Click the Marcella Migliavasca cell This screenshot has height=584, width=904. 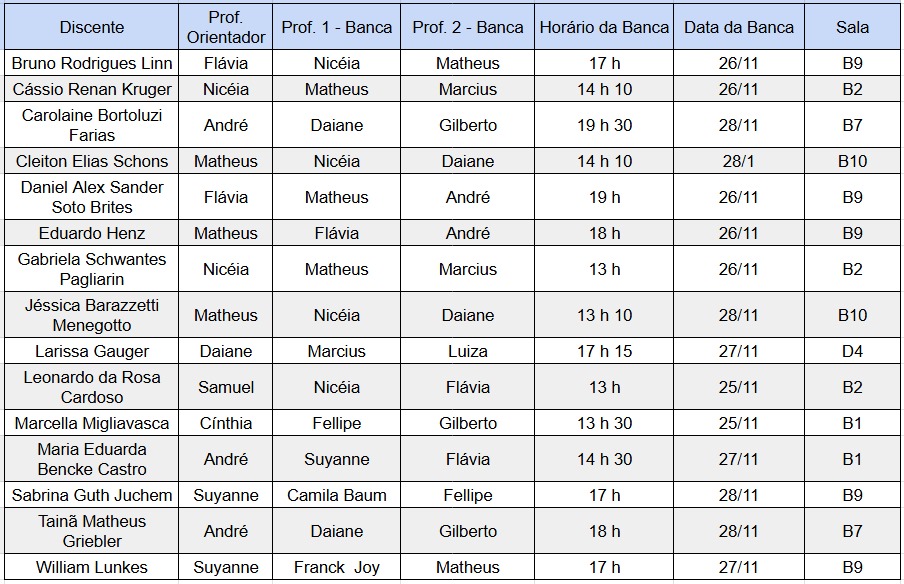[92, 423]
